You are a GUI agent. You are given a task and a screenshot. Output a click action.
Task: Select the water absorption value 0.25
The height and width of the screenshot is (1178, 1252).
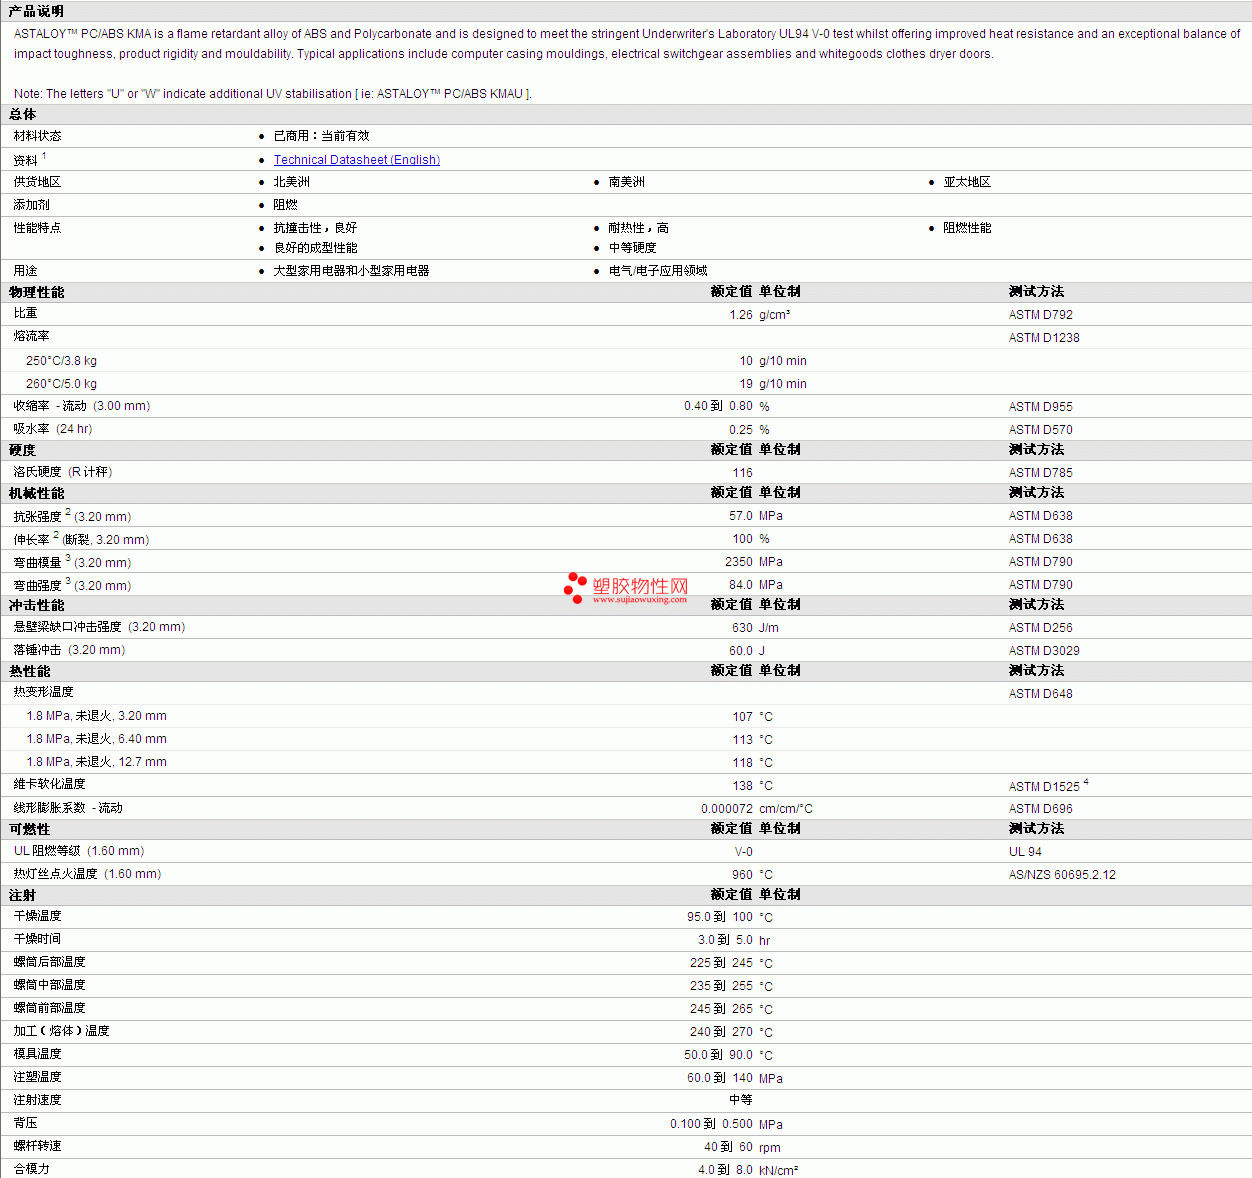(741, 430)
